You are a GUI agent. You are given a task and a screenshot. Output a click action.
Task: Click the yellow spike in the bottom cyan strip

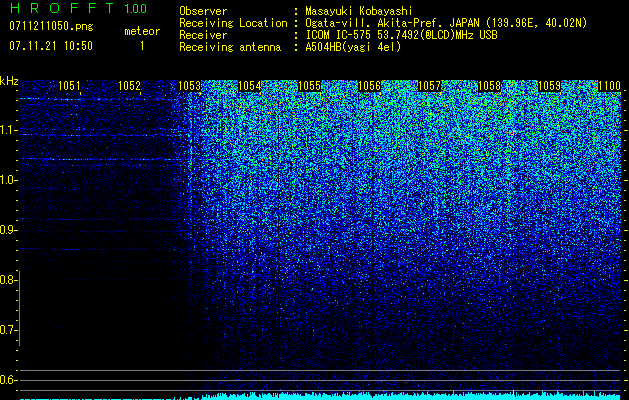[513, 394]
